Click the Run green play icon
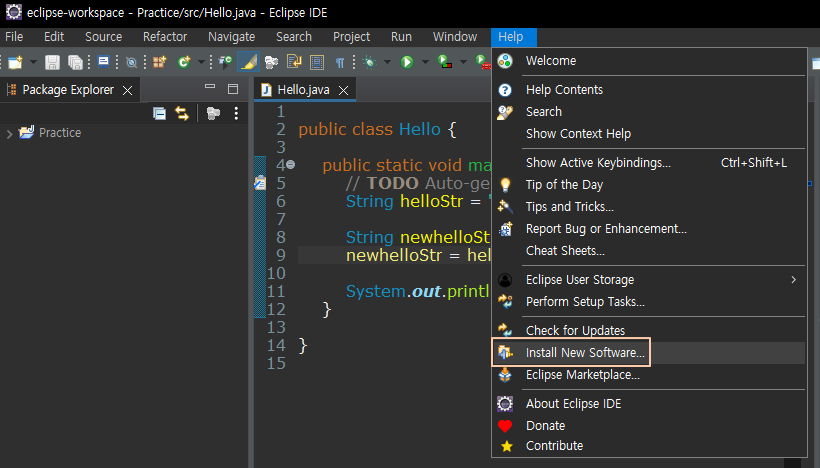This screenshot has height=468, width=820. 407,62
